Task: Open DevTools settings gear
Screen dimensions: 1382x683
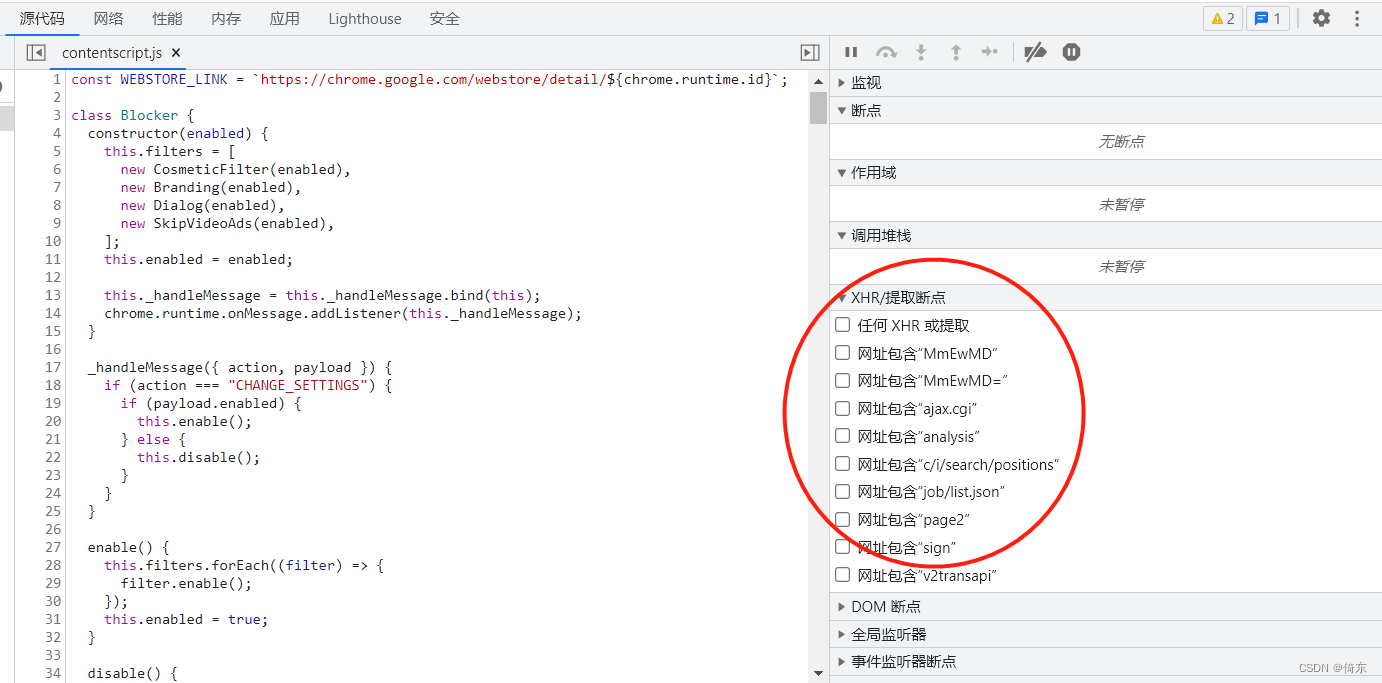Action: 1321,18
